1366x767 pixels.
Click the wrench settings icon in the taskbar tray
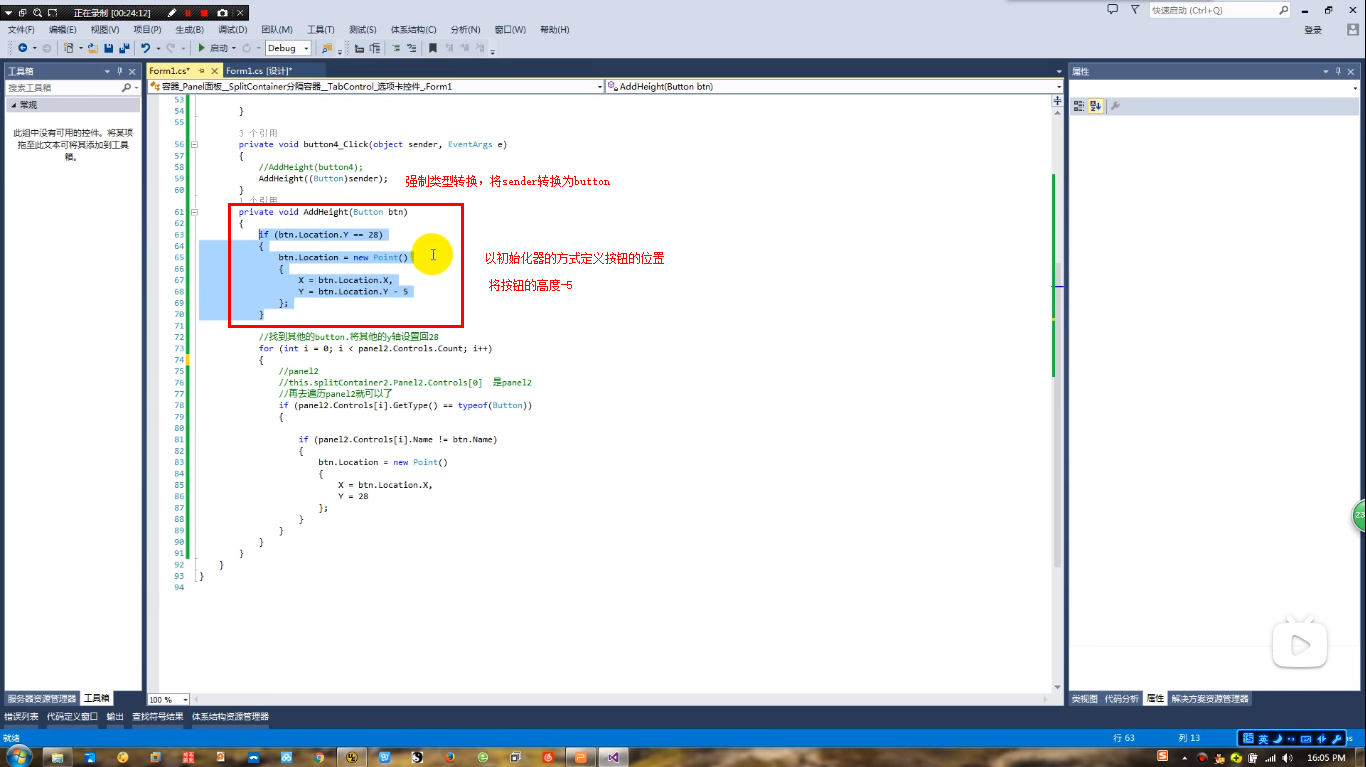pyautogui.click(x=1337, y=740)
